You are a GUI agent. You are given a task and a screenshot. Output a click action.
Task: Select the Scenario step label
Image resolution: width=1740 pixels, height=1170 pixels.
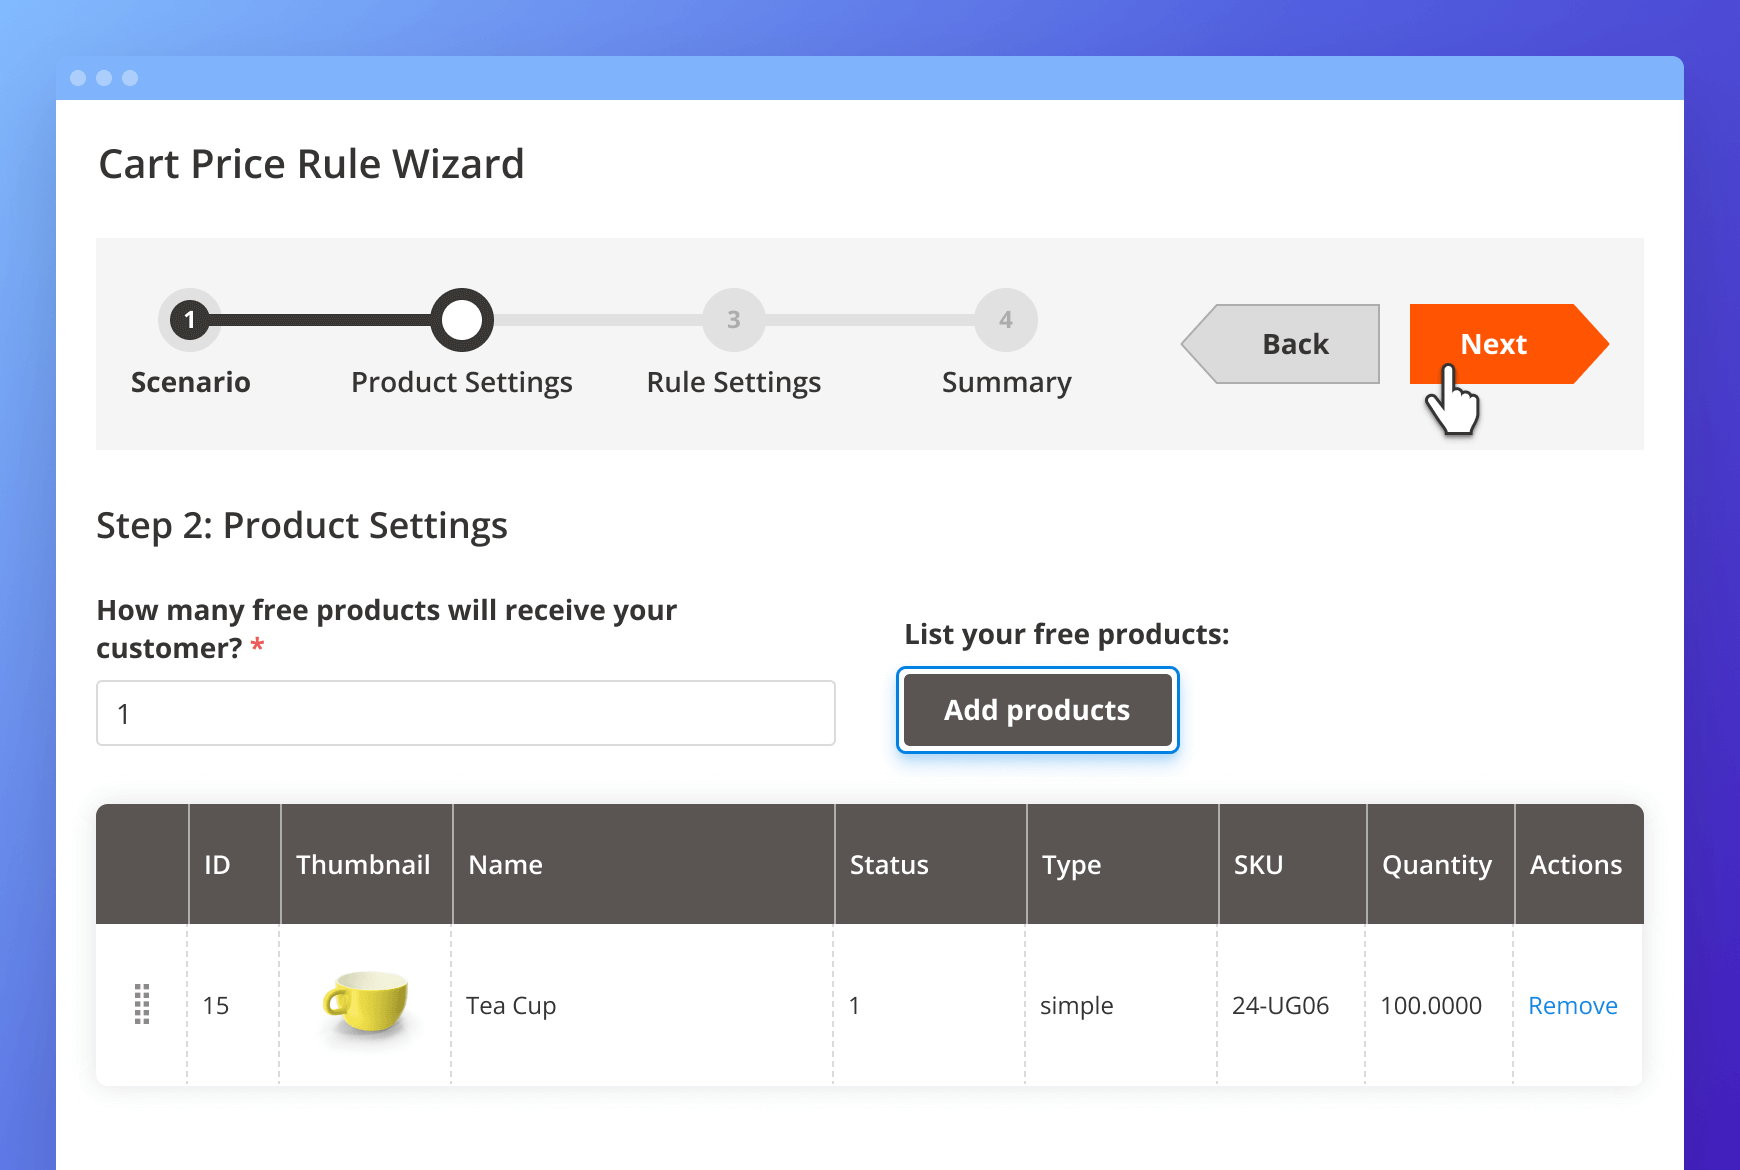click(x=191, y=382)
